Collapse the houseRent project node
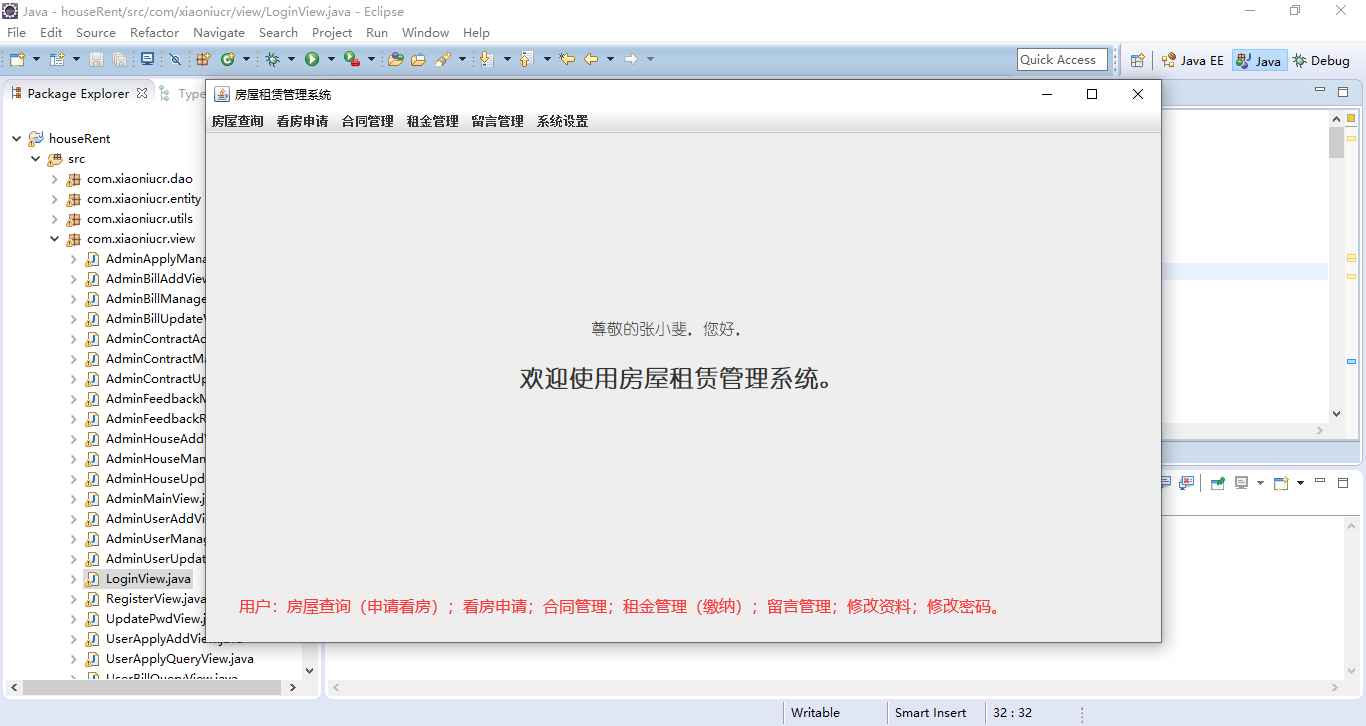The width and height of the screenshot is (1366, 726). click(x=16, y=138)
